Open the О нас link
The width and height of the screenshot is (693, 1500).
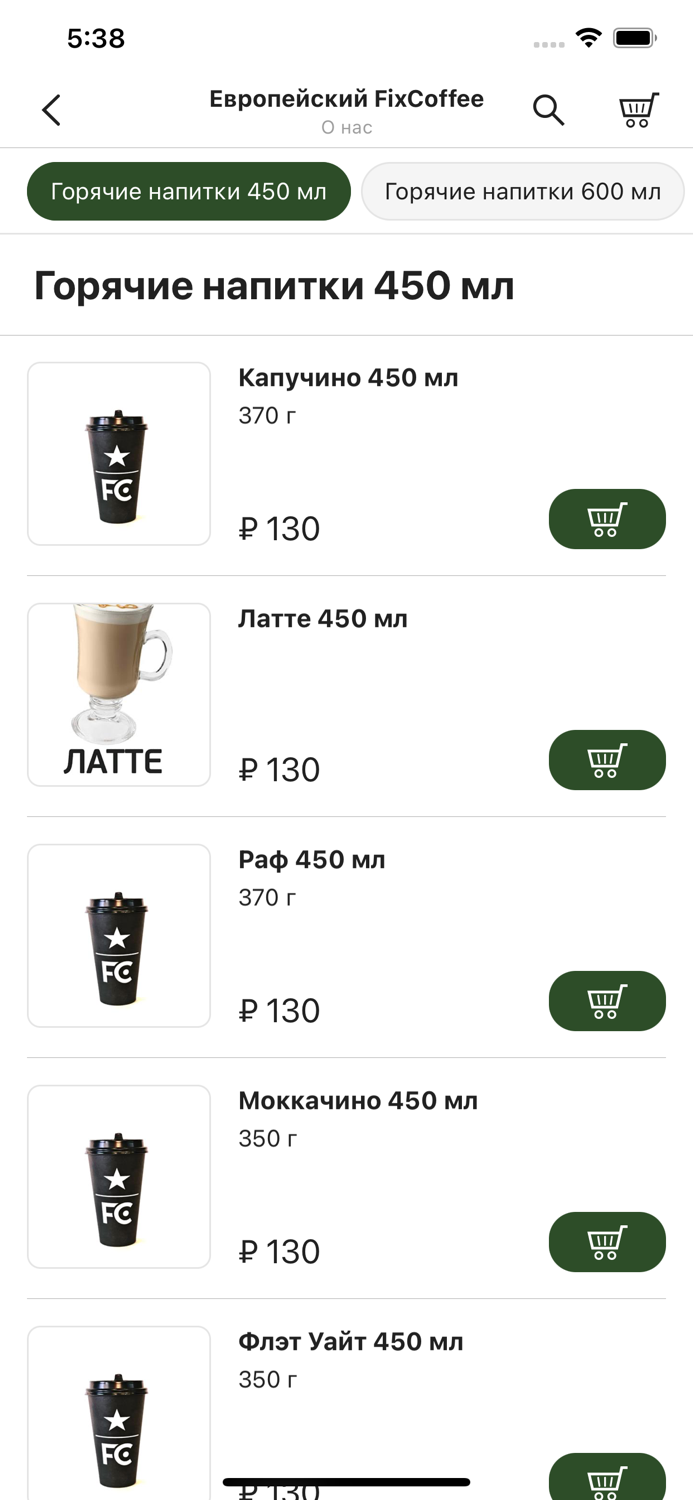[x=346, y=127]
